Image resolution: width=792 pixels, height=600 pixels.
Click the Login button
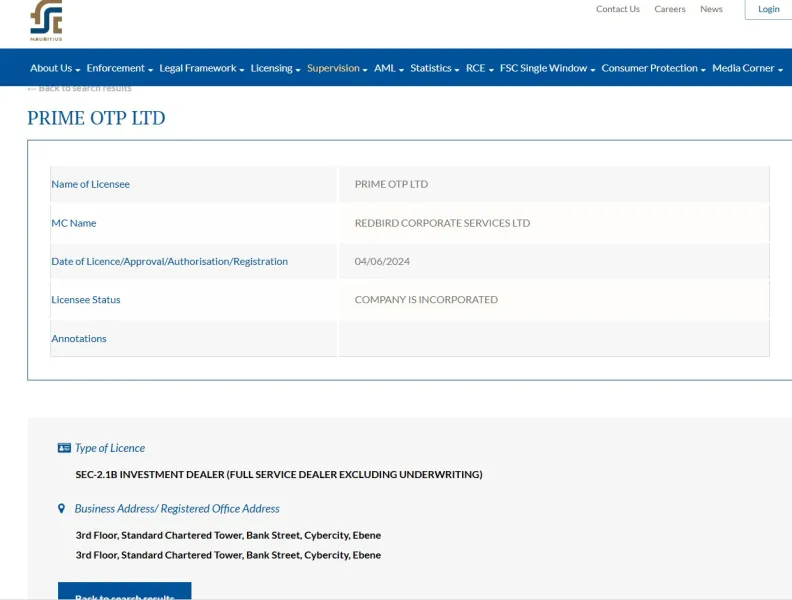click(768, 9)
